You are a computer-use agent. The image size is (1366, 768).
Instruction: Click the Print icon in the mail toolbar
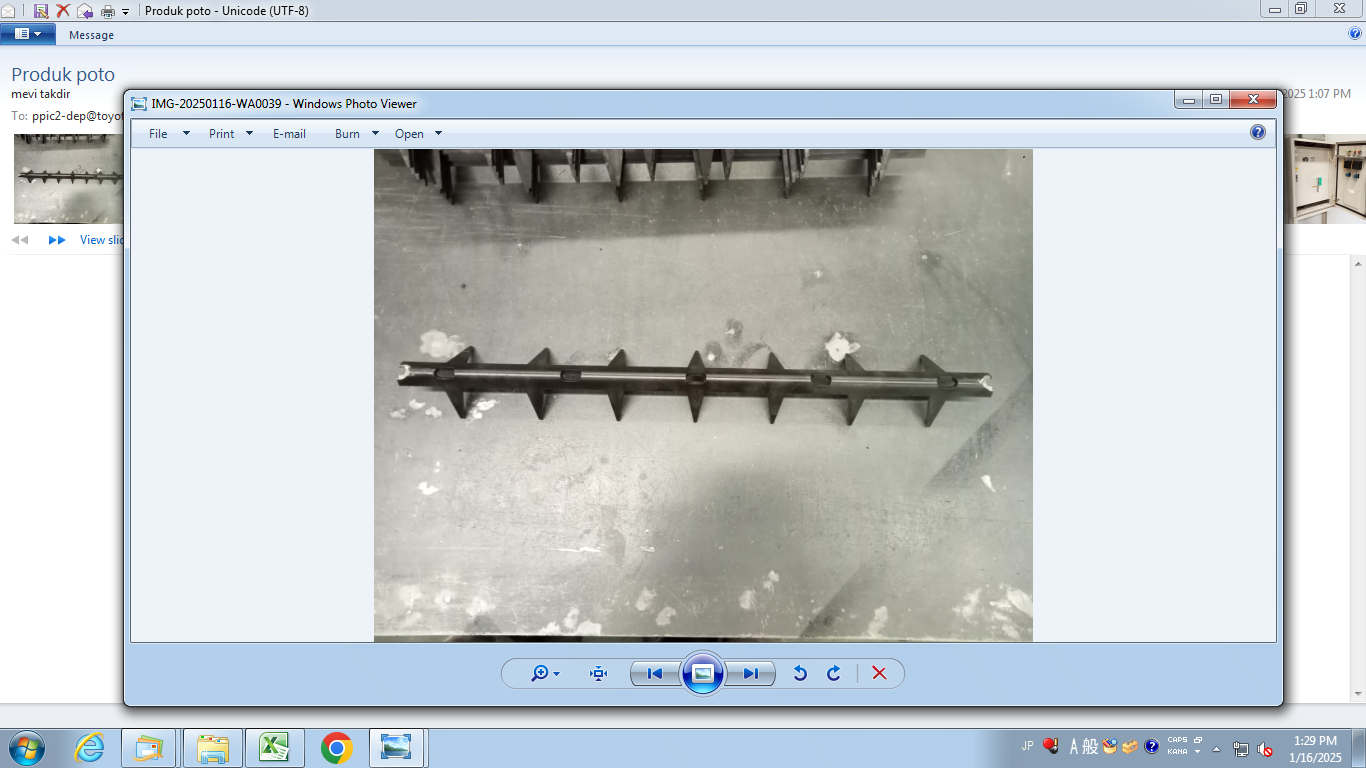108,11
